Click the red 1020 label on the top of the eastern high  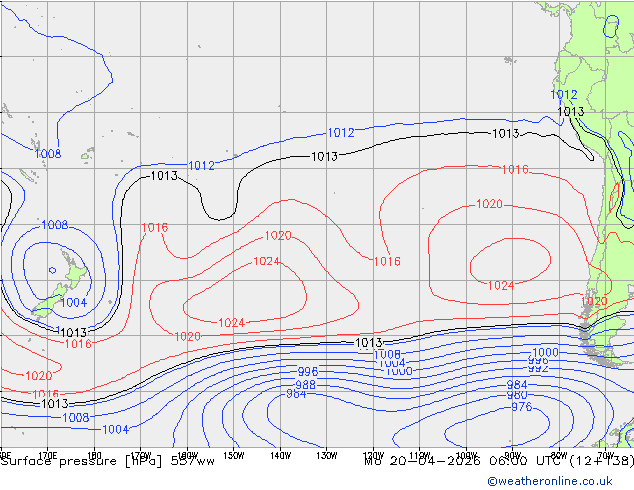(x=489, y=204)
